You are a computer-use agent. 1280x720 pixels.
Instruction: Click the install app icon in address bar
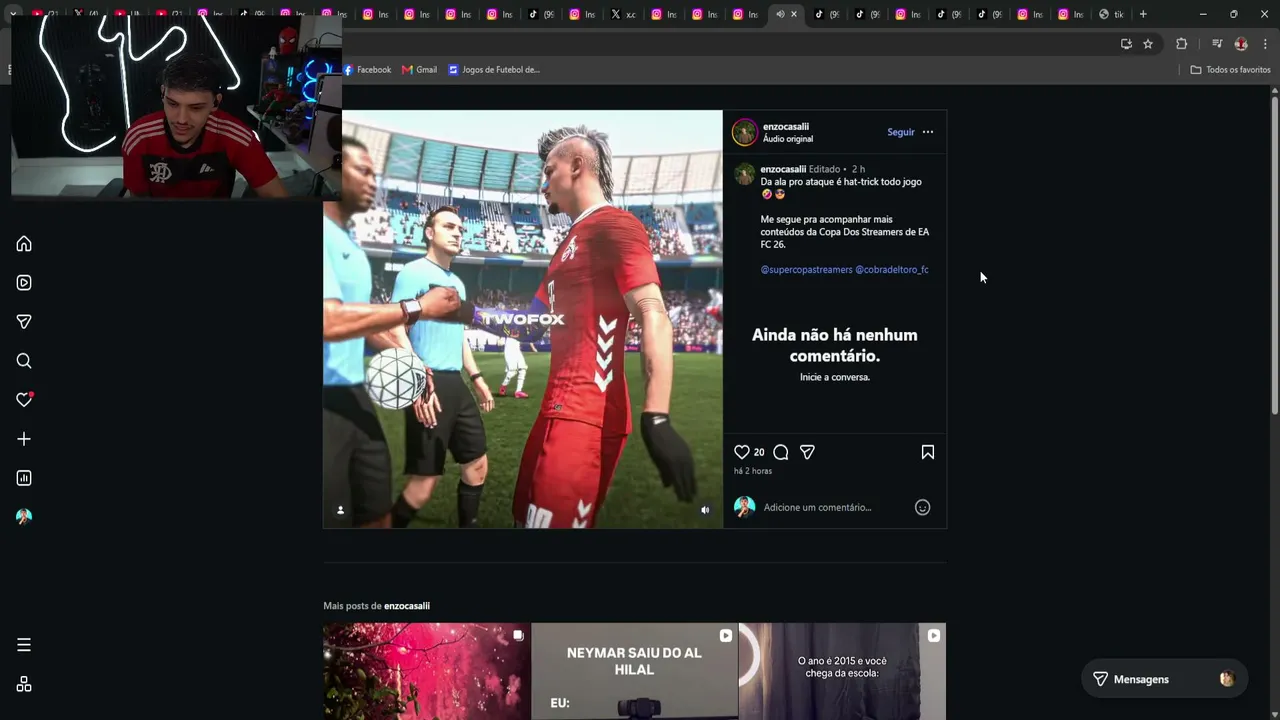point(1126,44)
